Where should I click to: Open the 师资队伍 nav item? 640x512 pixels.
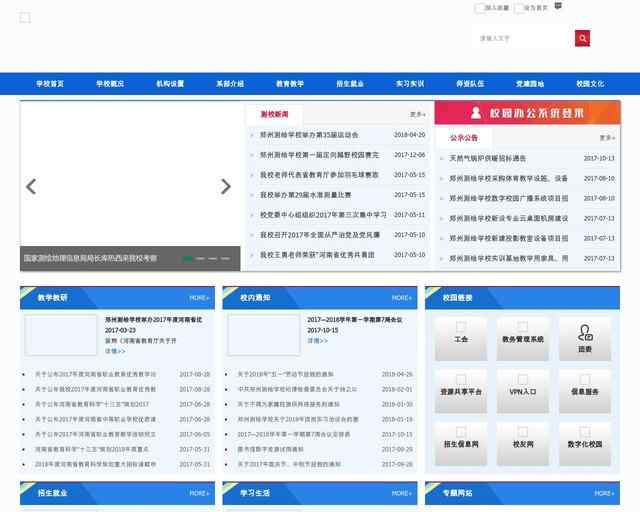[x=470, y=84]
